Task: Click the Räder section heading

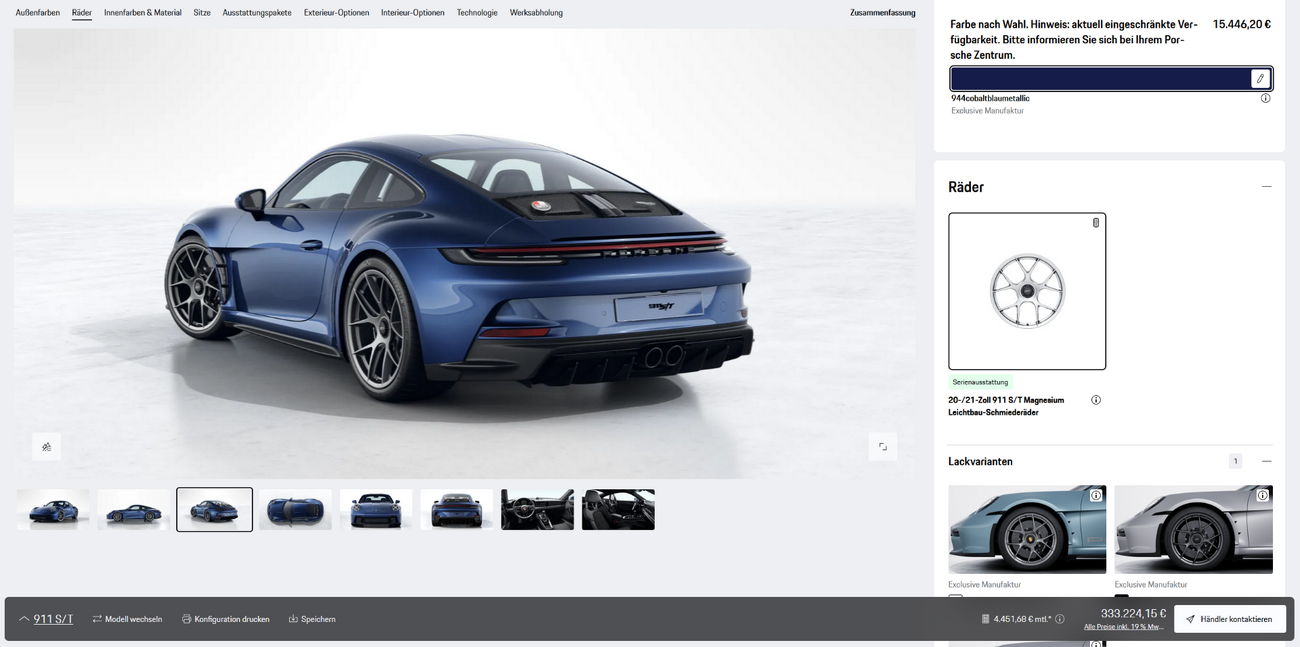Action: pos(966,187)
